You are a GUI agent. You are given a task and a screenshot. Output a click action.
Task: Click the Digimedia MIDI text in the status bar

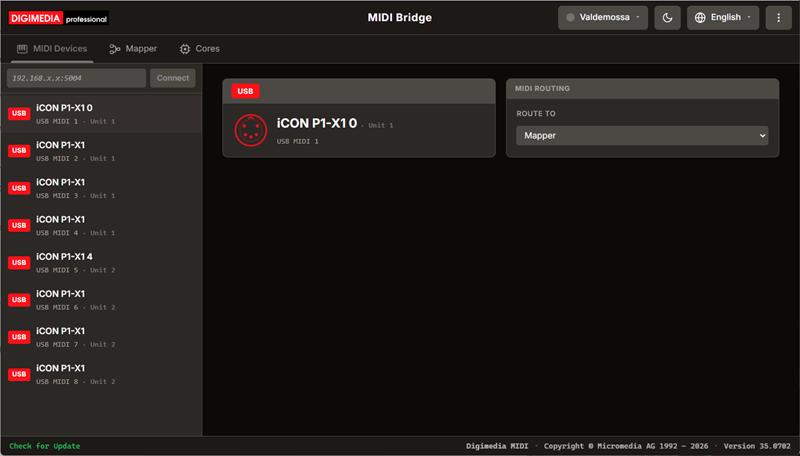[497, 446]
